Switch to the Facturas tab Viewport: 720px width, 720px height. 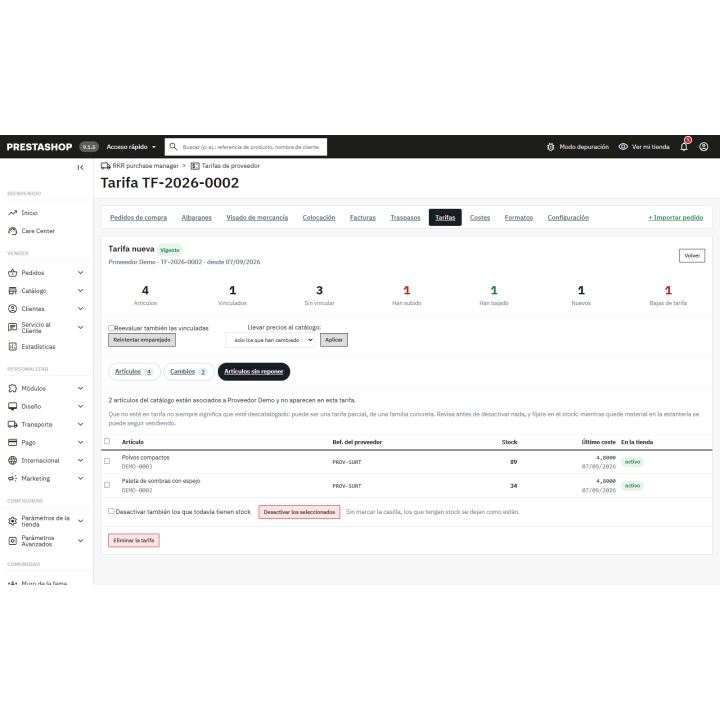(363, 218)
